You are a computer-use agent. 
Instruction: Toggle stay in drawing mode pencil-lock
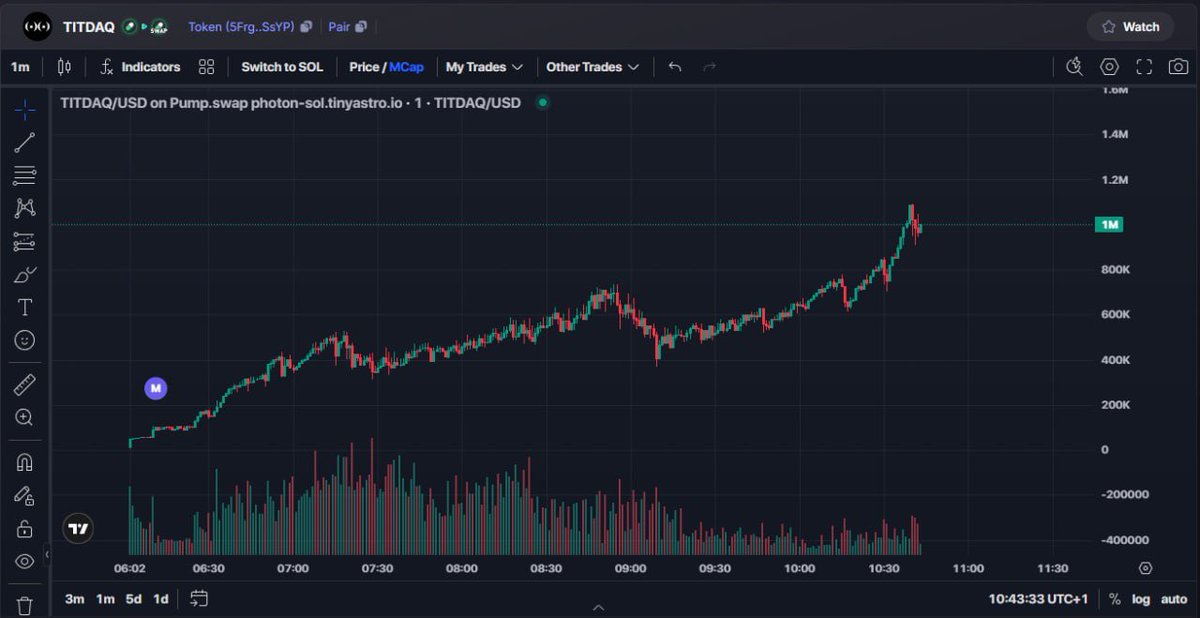tap(25, 496)
